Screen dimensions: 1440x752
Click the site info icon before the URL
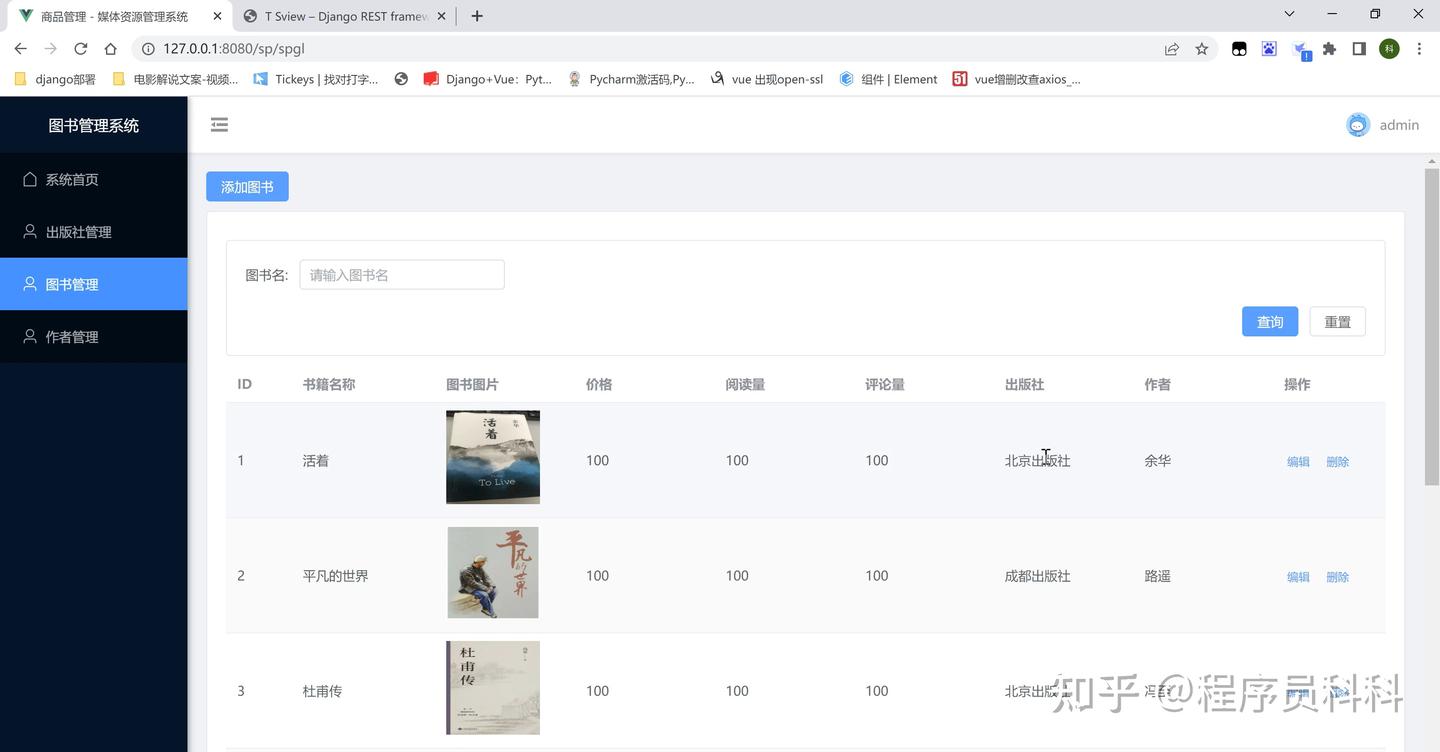[146, 48]
